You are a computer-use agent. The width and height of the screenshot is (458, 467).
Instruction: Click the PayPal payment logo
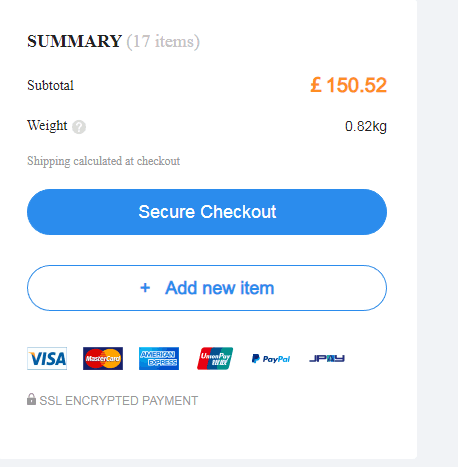[x=271, y=359]
